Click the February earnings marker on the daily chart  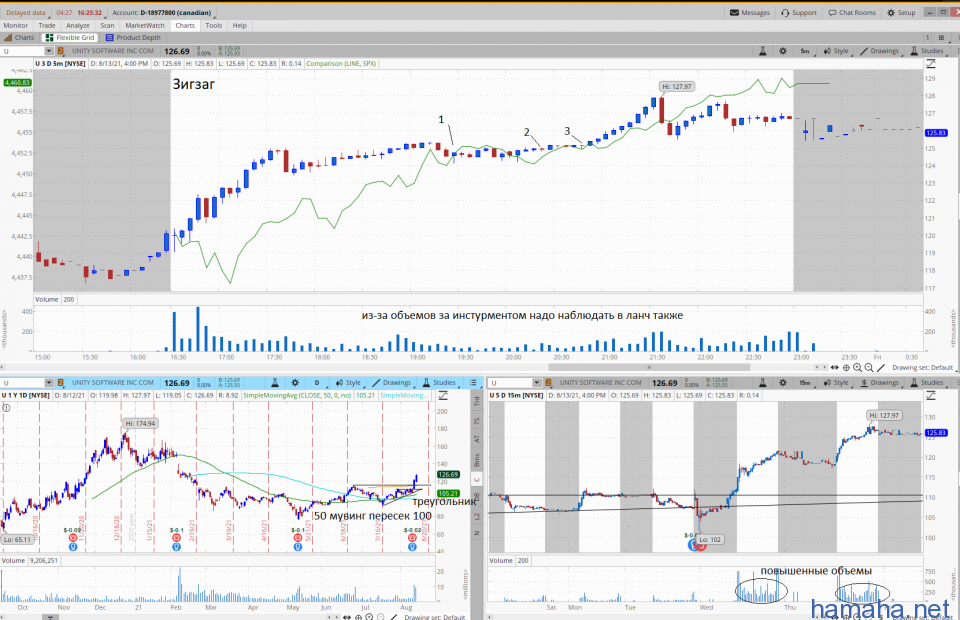[x=176, y=538]
